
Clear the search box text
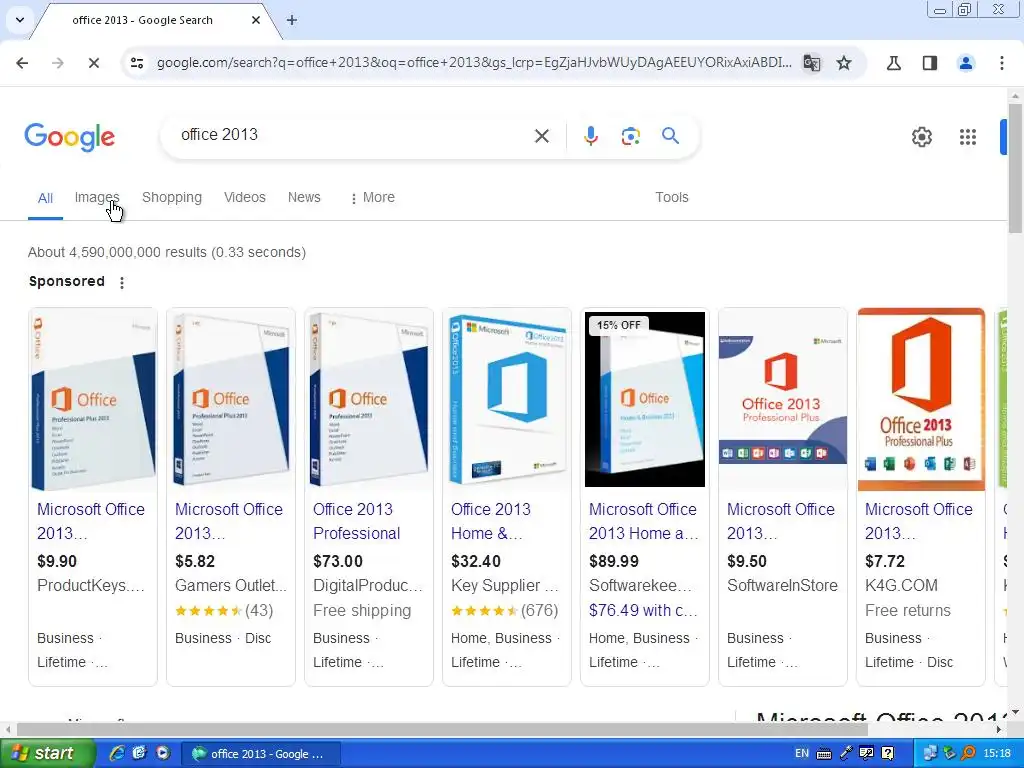tap(541, 136)
